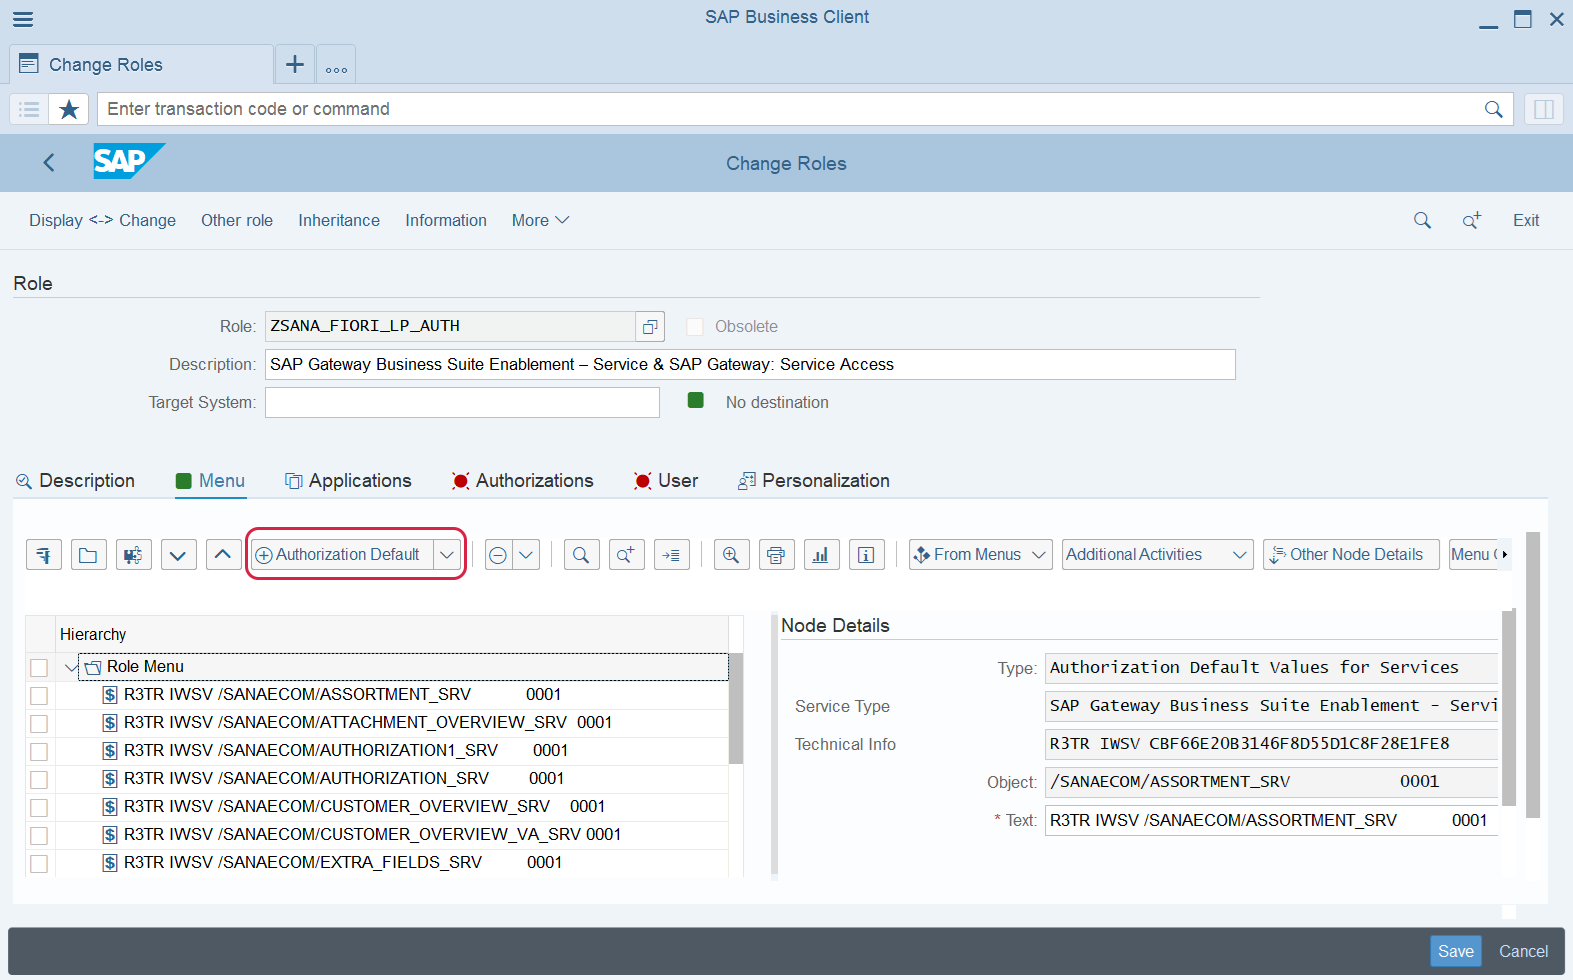1573x980 pixels.
Task: Click the bar chart toolbar icon
Action: [821, 554]
